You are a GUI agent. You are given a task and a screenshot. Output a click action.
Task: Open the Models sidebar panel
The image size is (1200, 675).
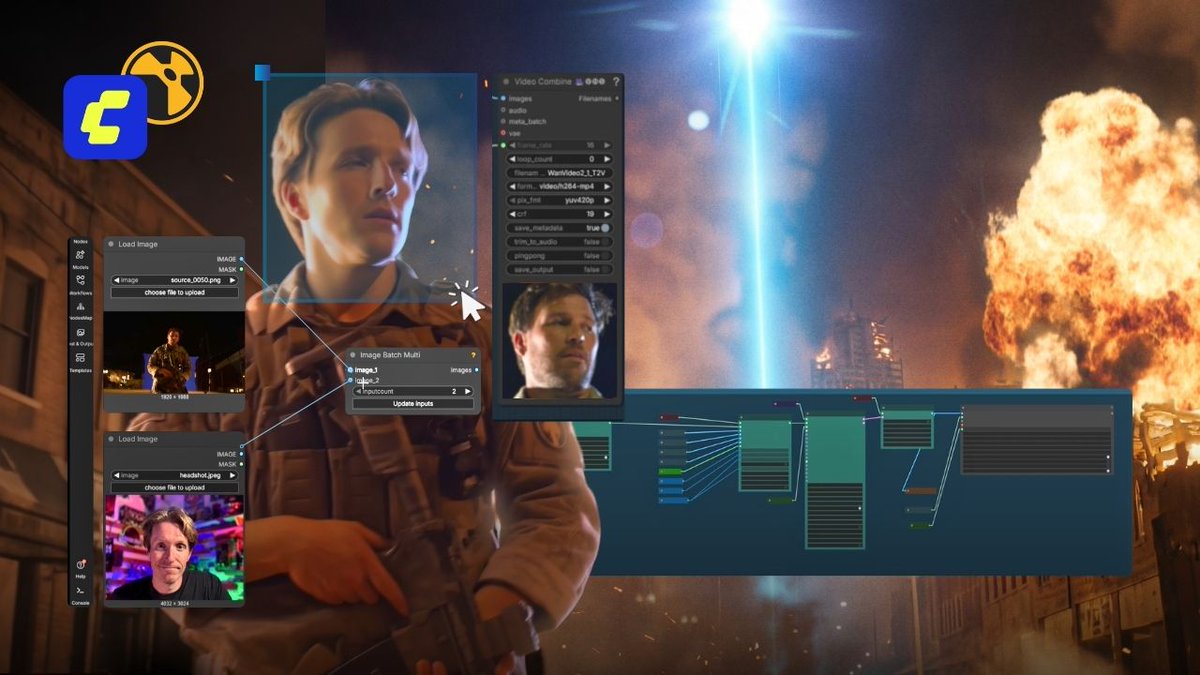click(x=80, y=258)
